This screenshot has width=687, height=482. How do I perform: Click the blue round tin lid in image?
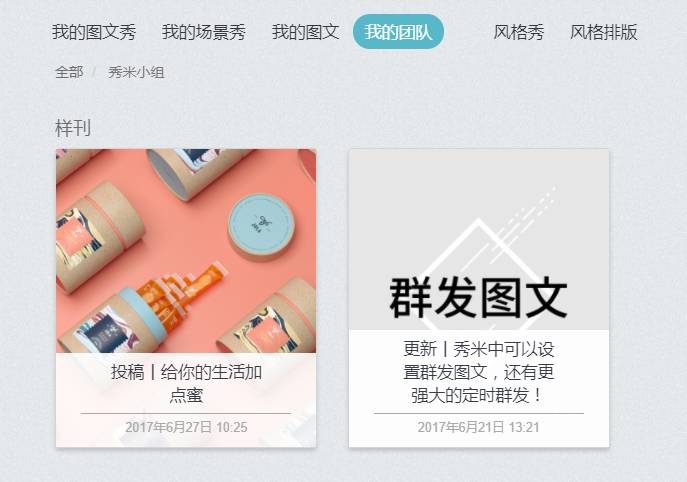[262, 227]
